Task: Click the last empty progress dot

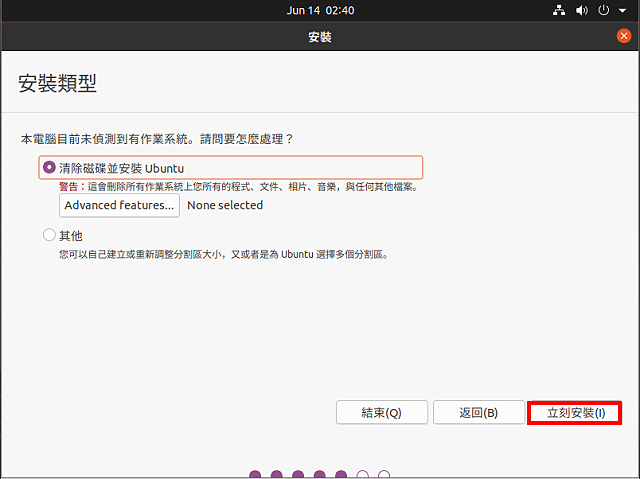Action: (384, 475)
